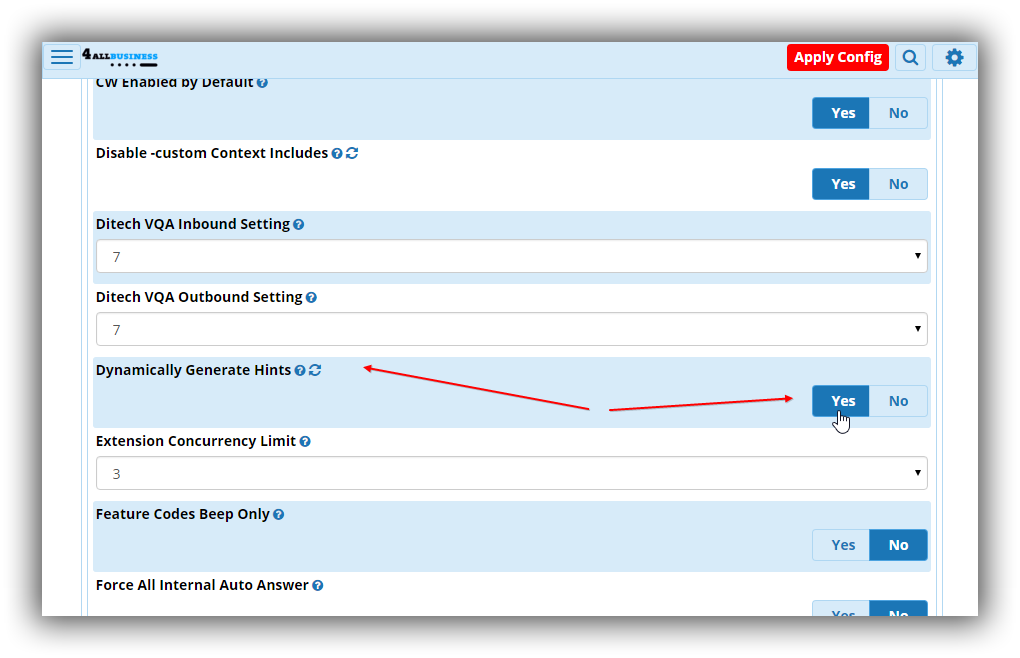
Task: Click reset icon next to Dynamically Generate Hints
Action: [x=315, y=370]
